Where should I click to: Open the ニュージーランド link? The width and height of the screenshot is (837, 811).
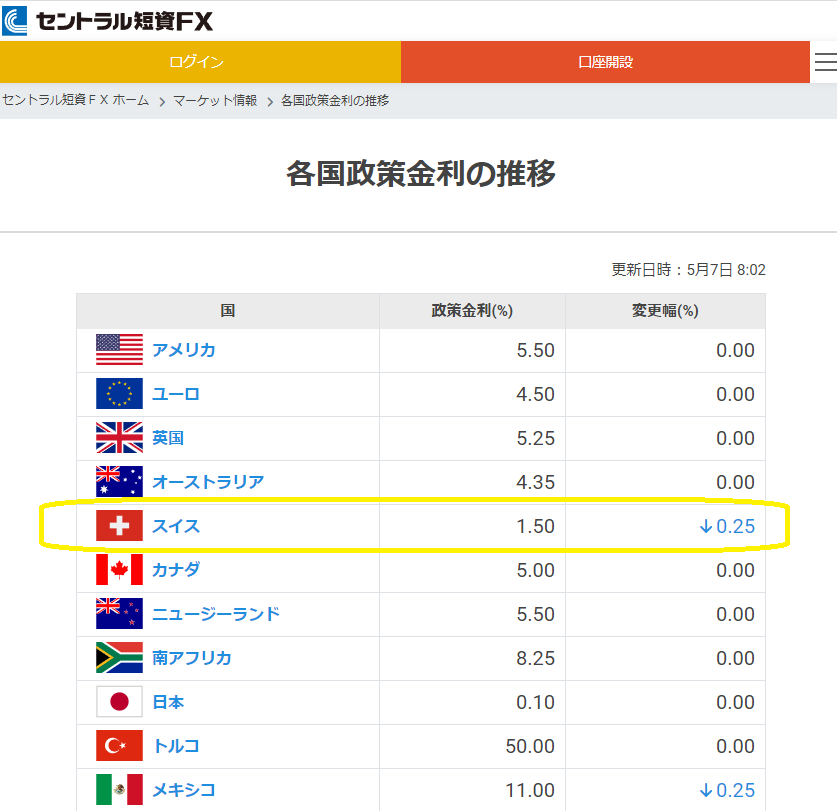216,614
